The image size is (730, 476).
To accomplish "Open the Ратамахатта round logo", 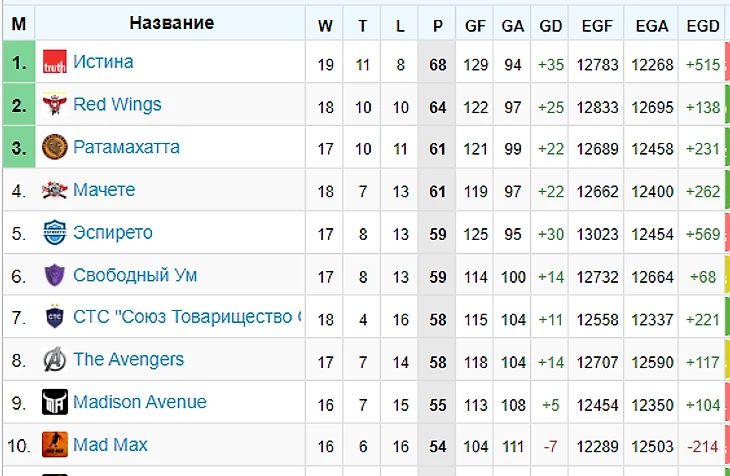I will point(54,147).
